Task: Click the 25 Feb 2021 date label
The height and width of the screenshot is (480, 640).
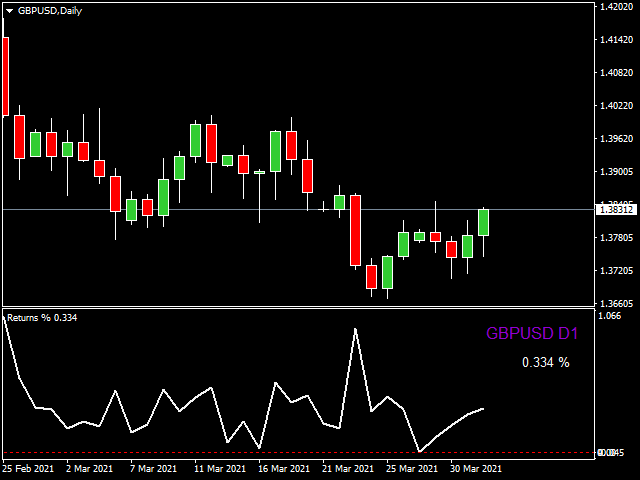Action: (28, 469)
